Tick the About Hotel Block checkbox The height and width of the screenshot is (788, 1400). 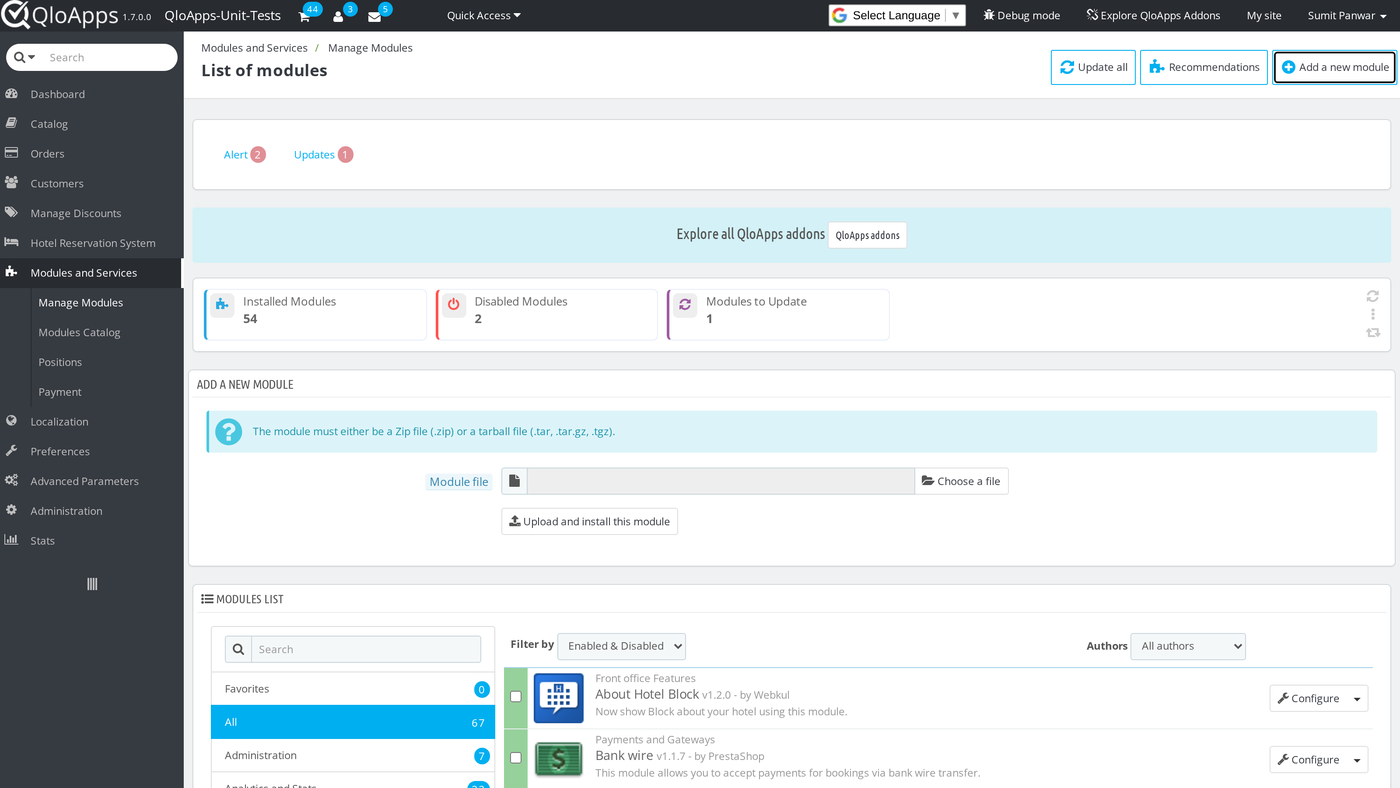516,697
